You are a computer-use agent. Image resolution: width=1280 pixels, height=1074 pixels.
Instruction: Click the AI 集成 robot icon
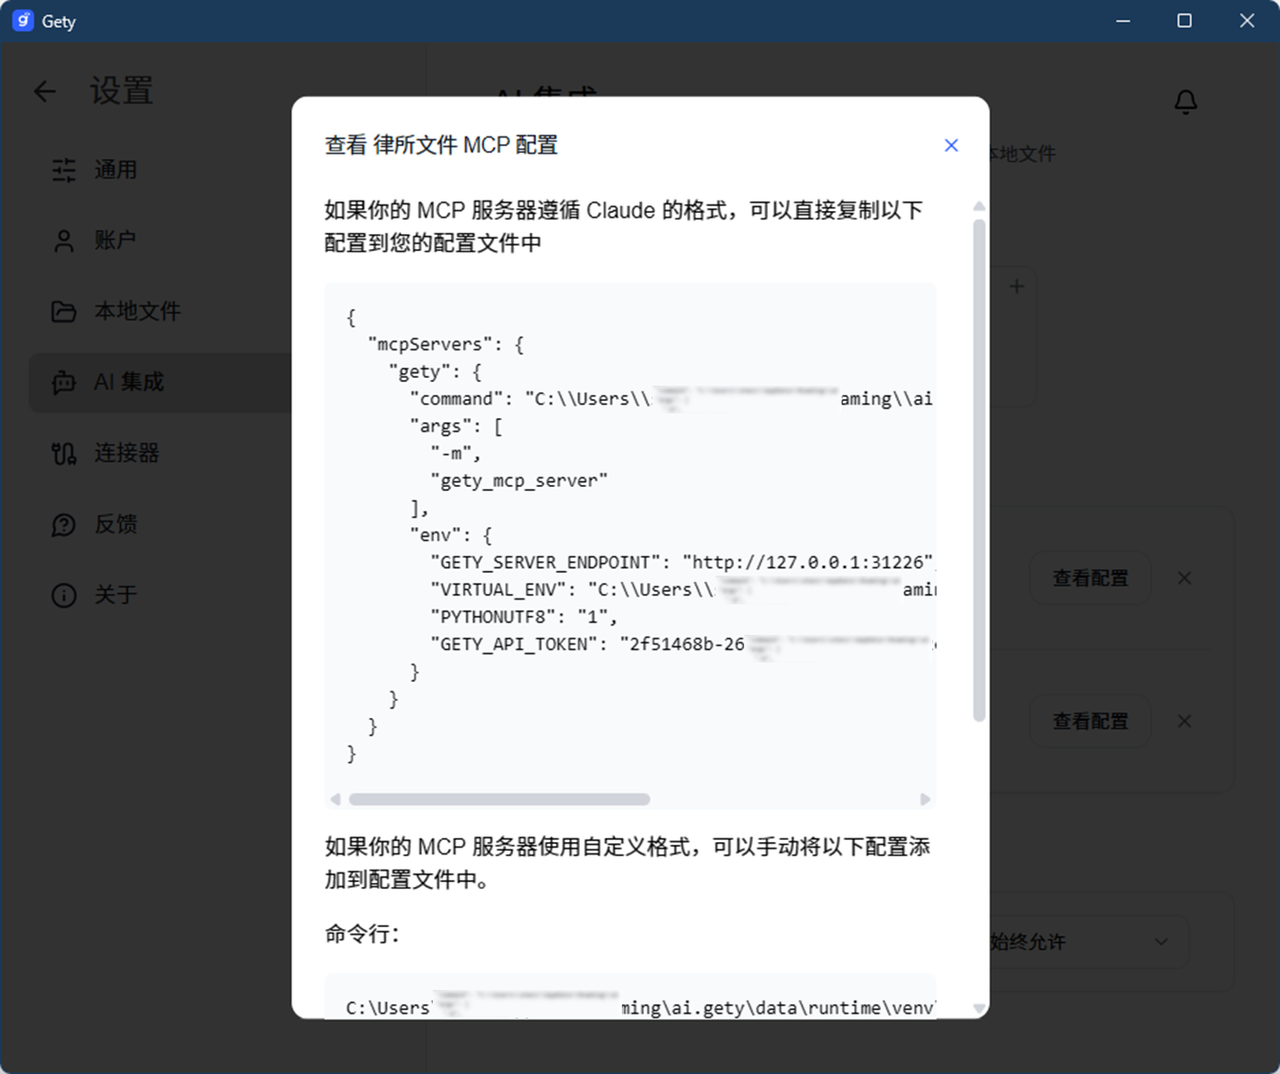pos(64,382)
